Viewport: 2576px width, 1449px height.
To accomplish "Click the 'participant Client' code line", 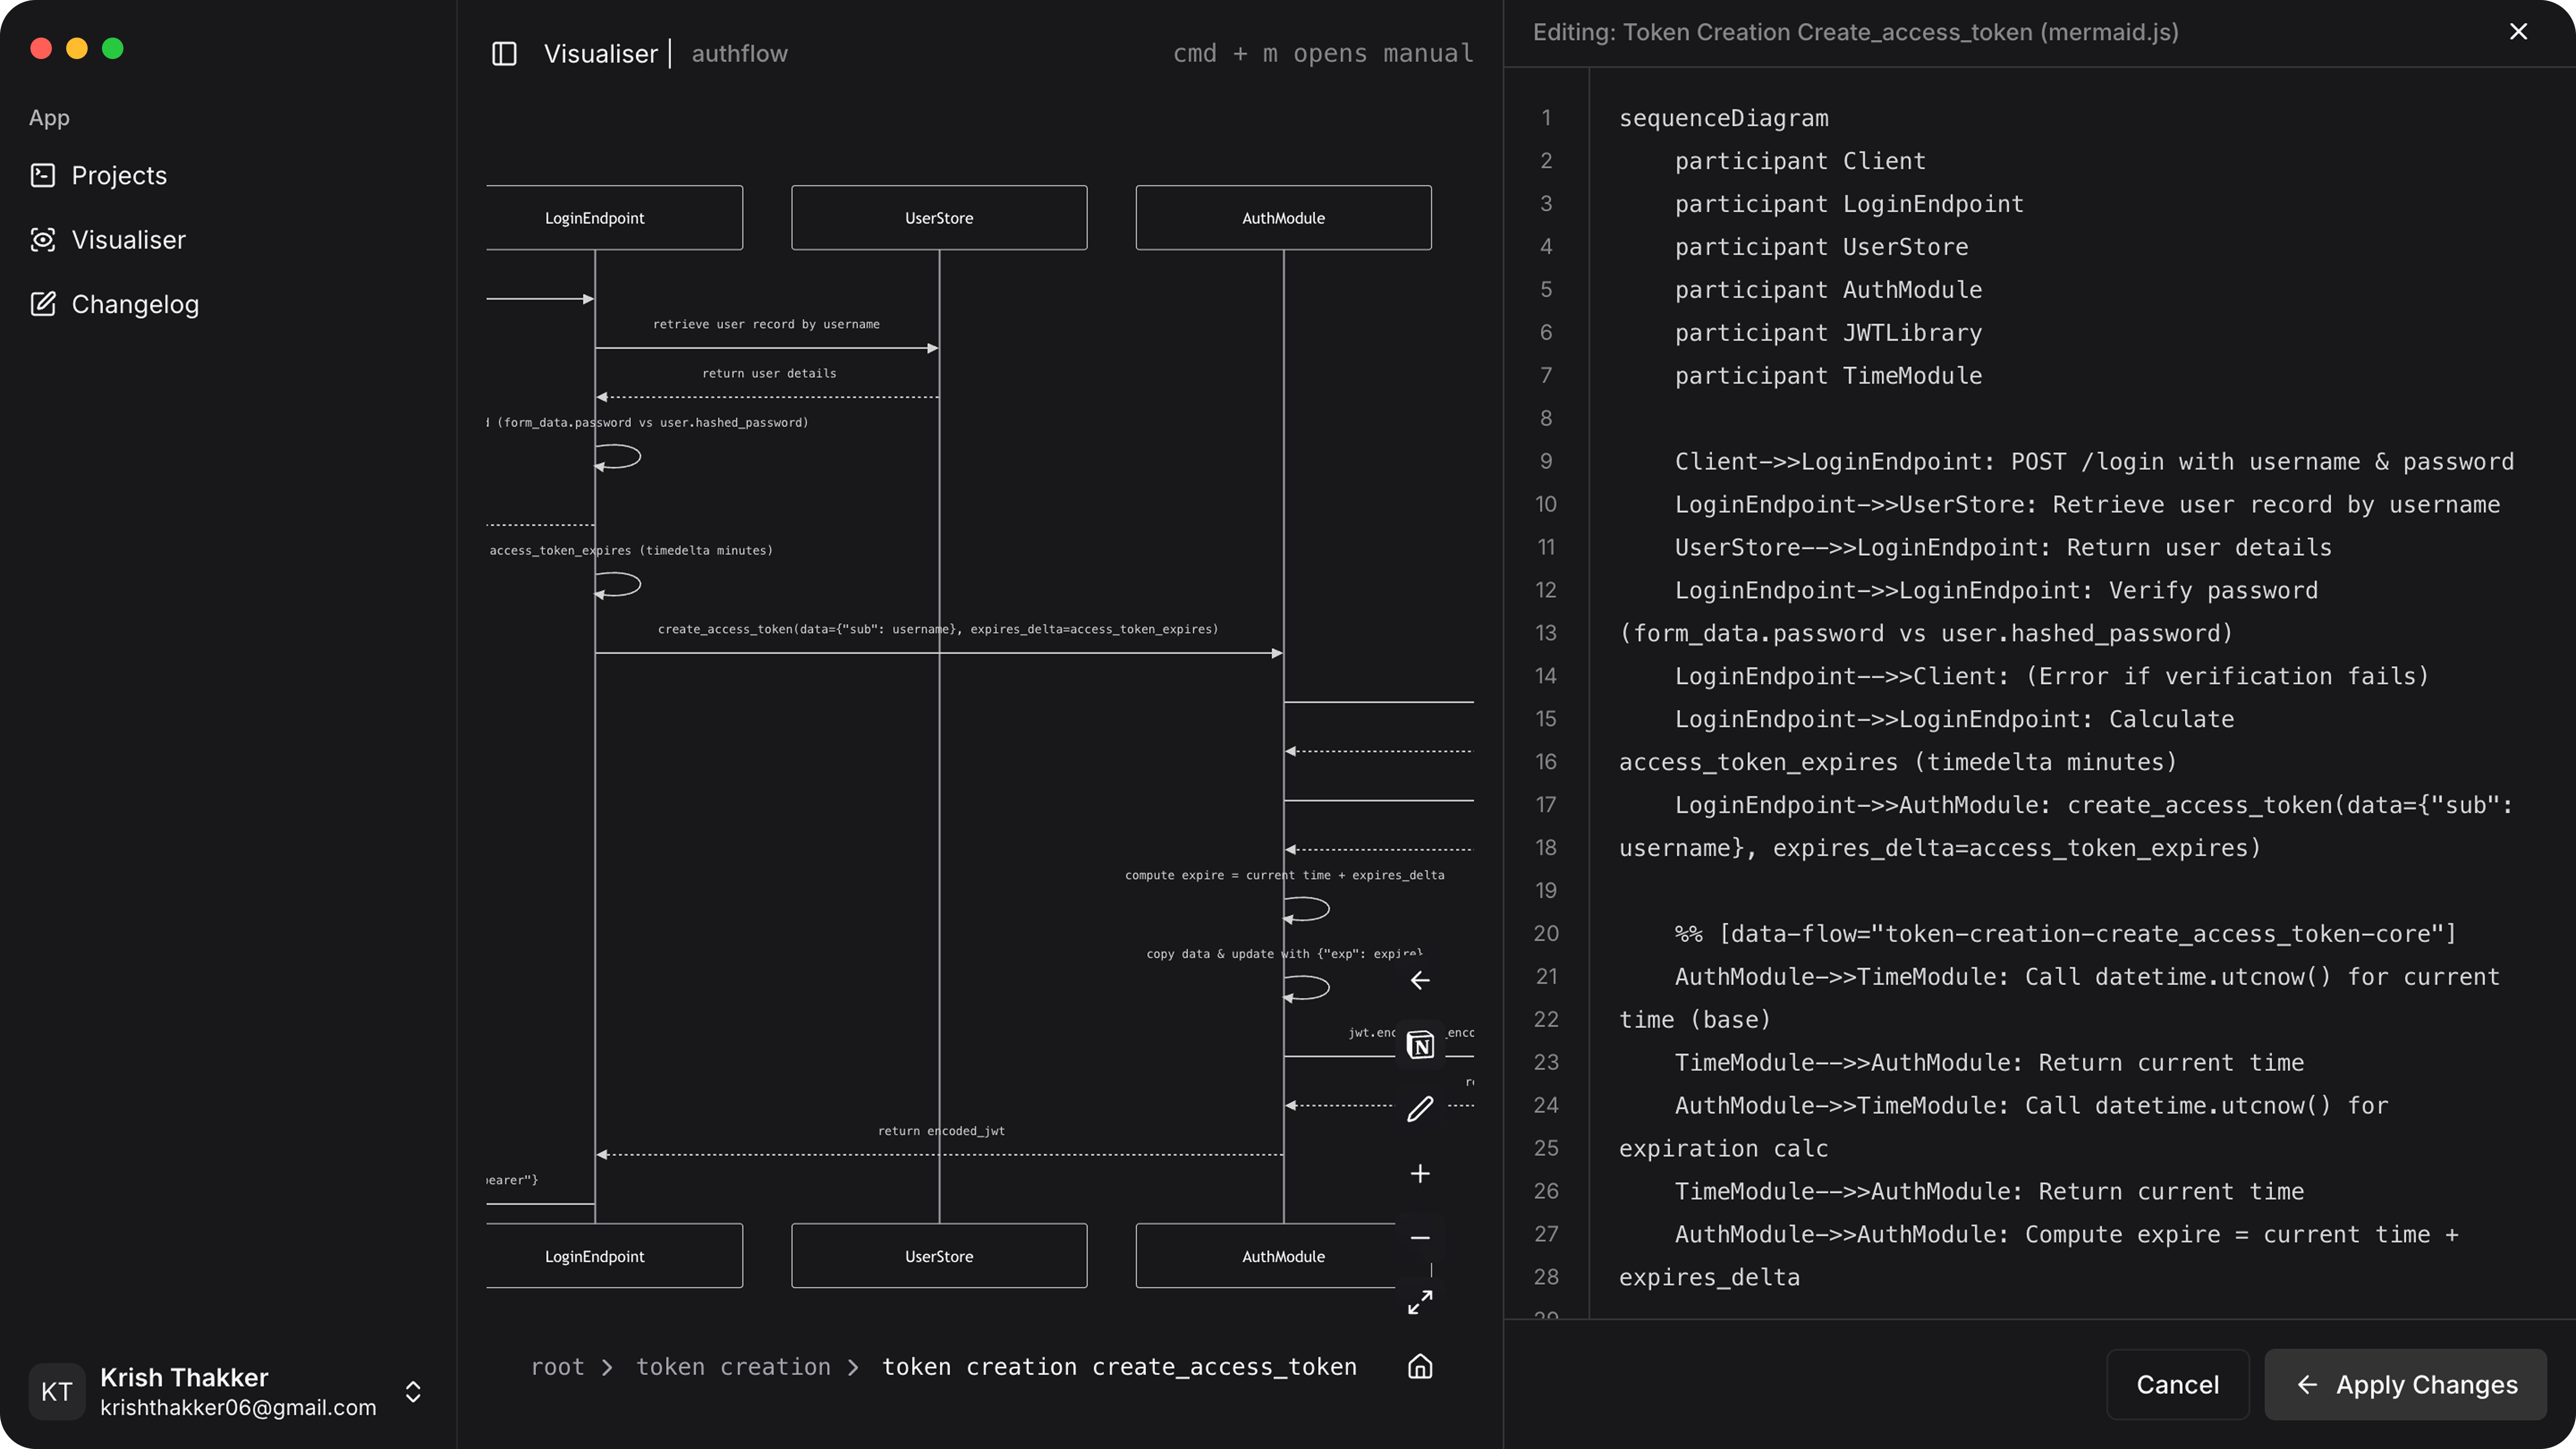I will (x=1800, y=161).
